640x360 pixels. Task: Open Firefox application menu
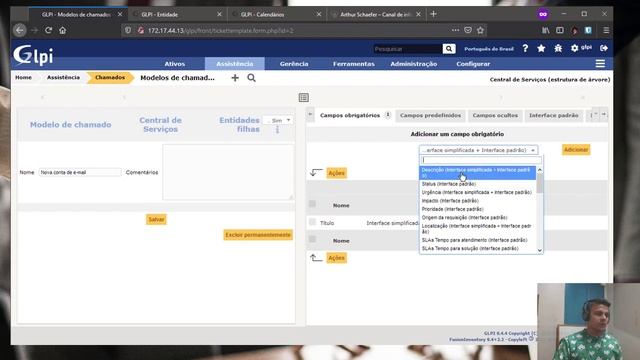[606, 30]
